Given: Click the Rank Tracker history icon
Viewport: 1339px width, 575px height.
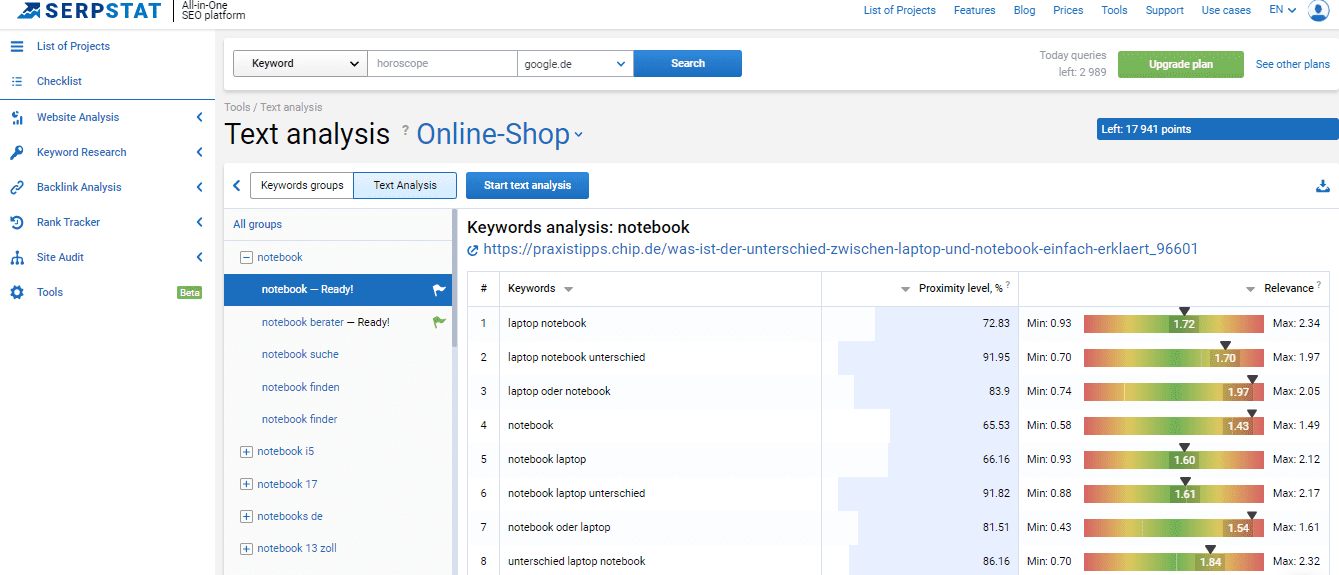Looking at the screenshot, I should (x=17, y=222).
